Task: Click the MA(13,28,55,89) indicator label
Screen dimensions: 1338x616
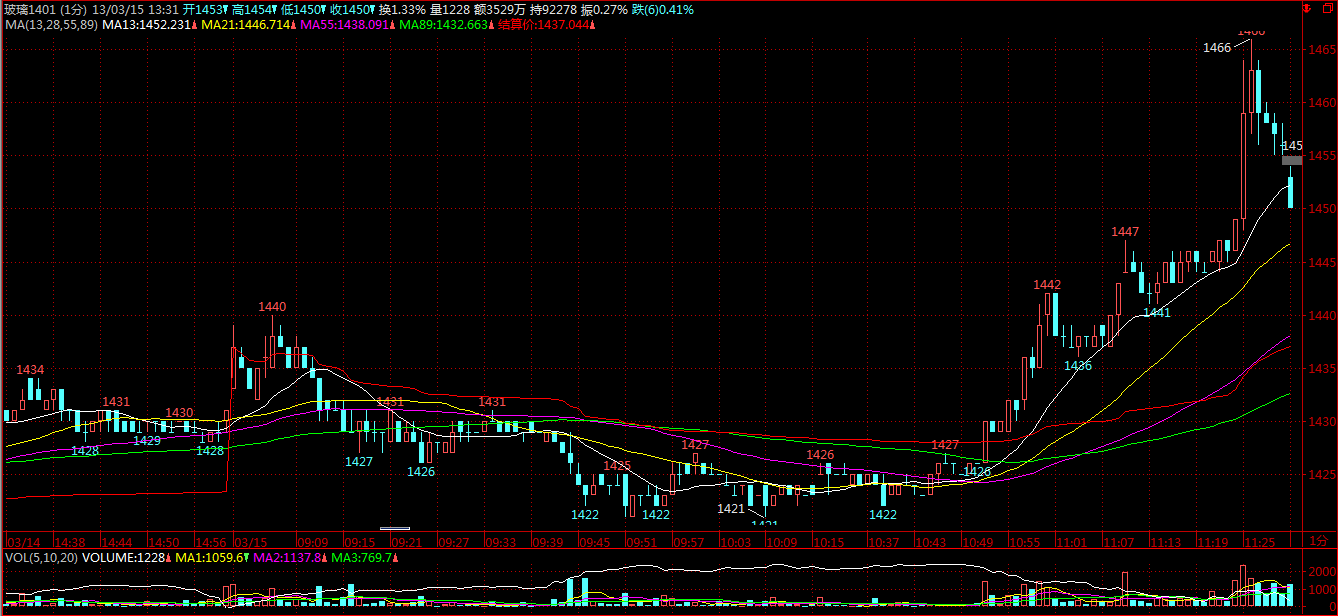Action: 51,24
